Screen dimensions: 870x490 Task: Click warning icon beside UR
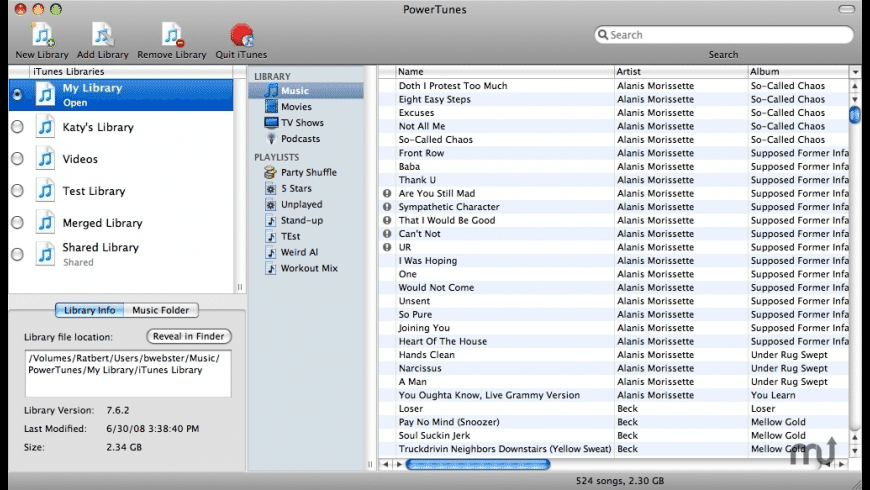[387, 247]
